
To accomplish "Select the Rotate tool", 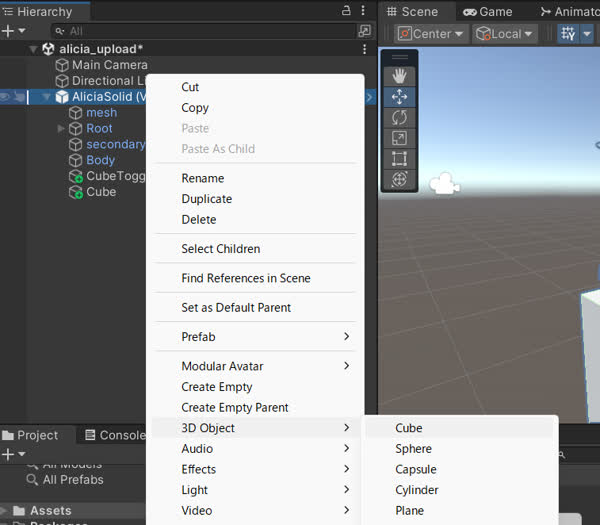I will 399,118.
